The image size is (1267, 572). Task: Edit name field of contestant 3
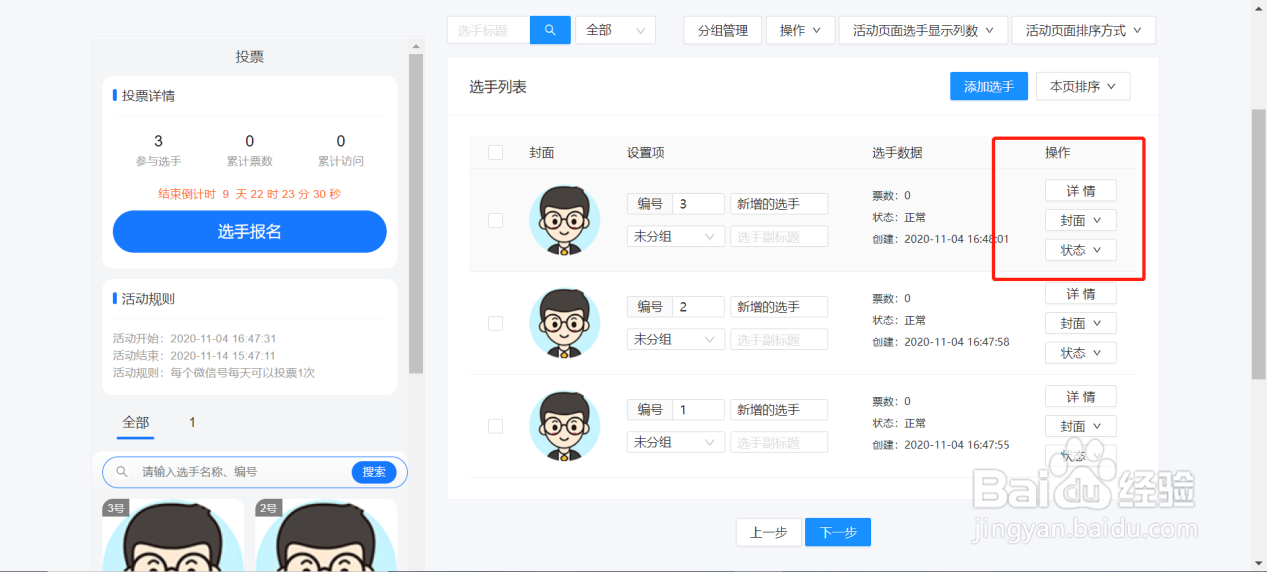pyautogui.click(x=779, y=204)
